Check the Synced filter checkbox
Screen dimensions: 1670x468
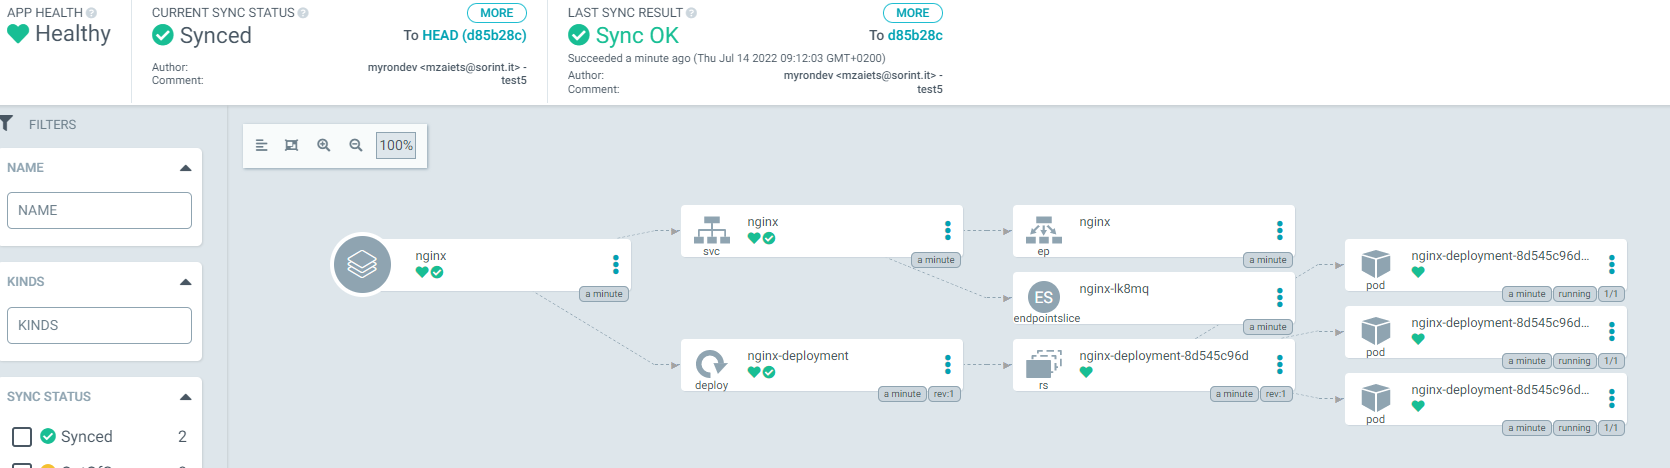click(22, 437)
